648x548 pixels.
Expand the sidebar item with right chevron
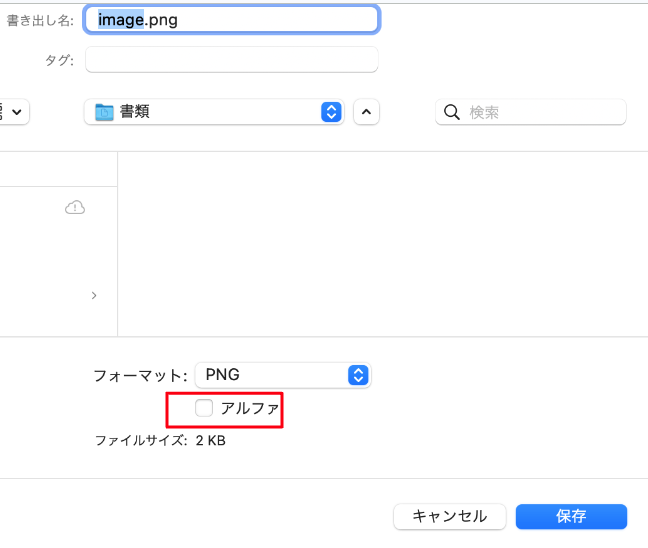click(94, 295)
